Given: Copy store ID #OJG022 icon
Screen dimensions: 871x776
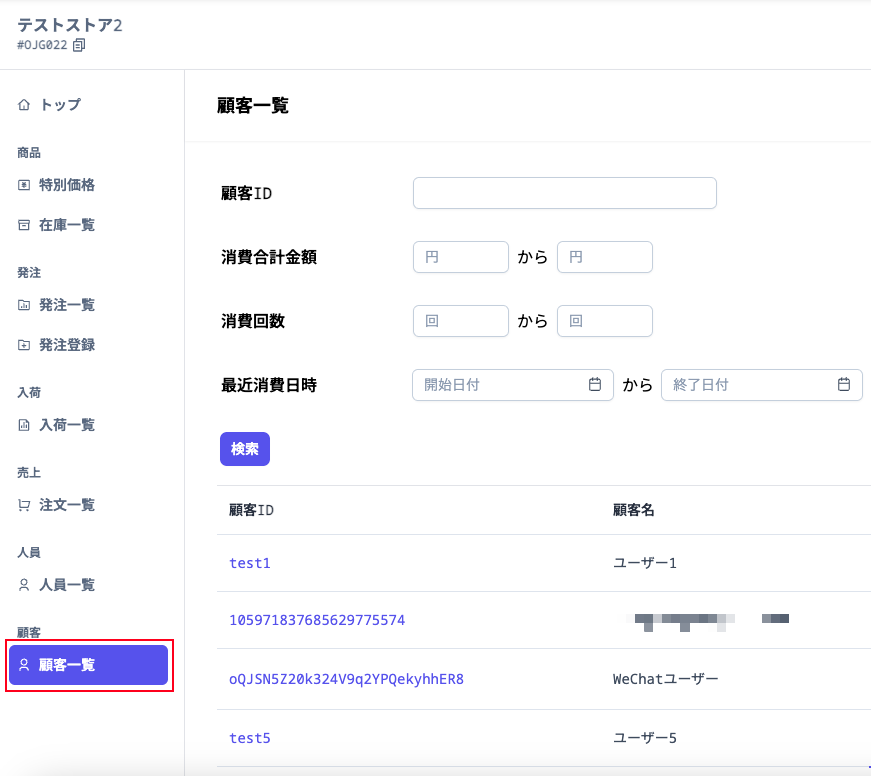Looking at the screenshot, I should click(79, 45).
